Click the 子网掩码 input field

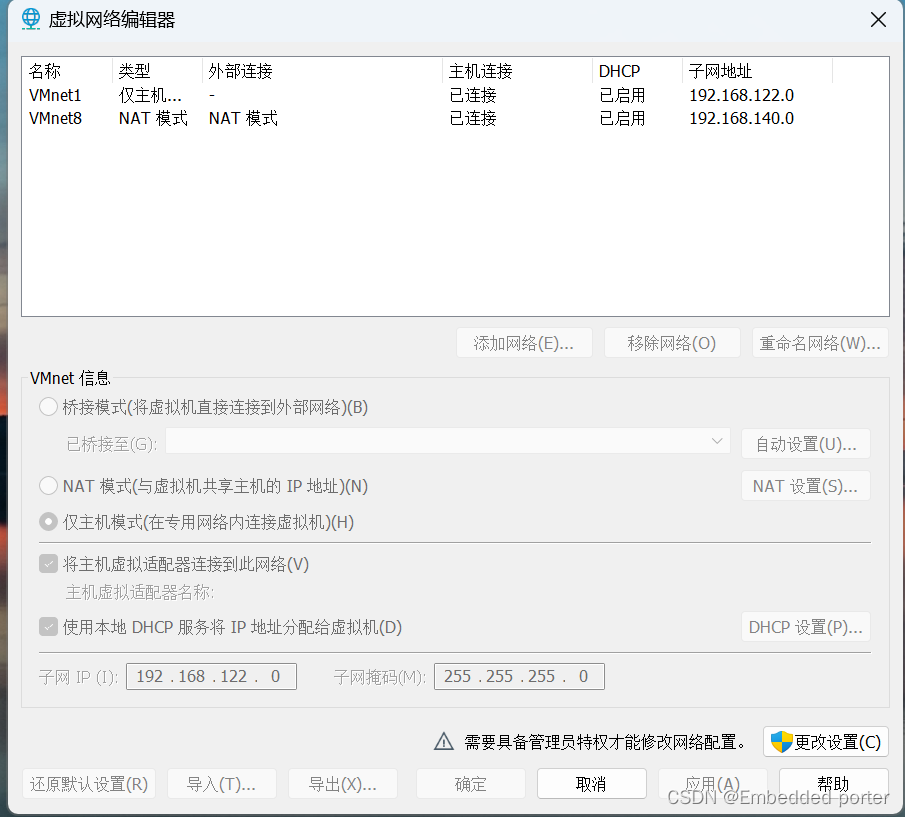point(519,676)
